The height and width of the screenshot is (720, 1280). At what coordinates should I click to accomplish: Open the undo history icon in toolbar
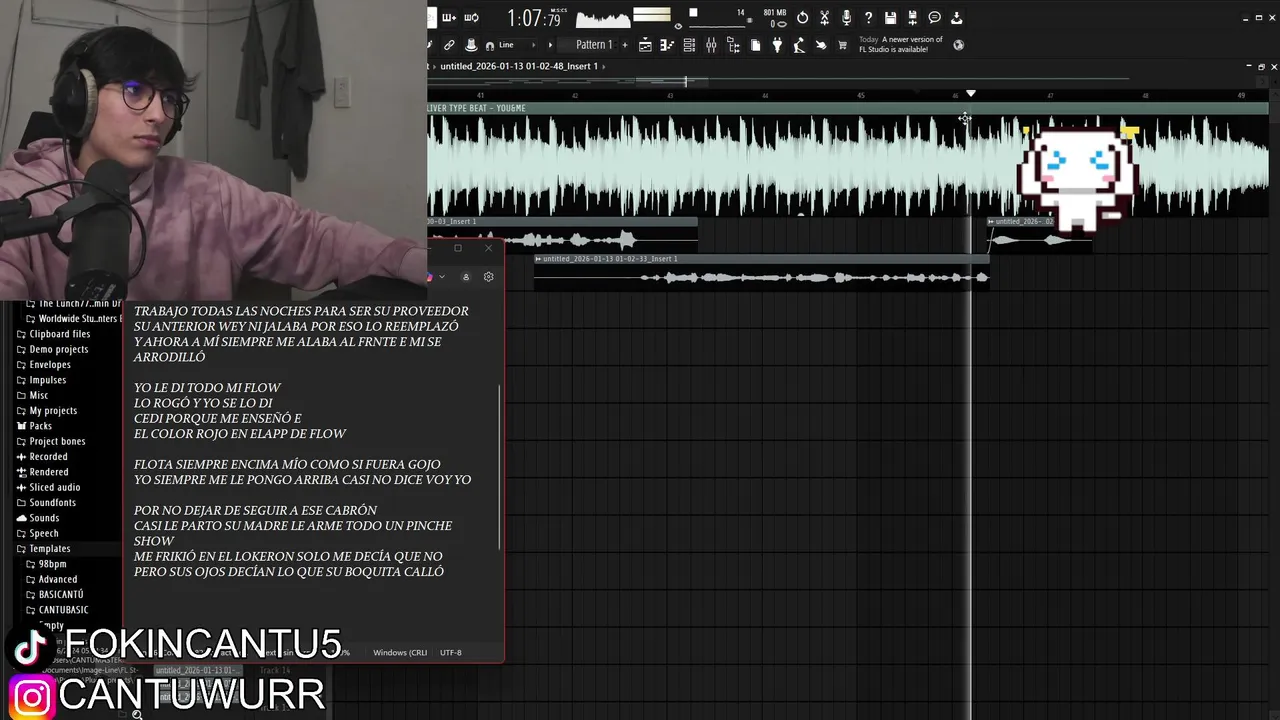[x=802, y=18]
